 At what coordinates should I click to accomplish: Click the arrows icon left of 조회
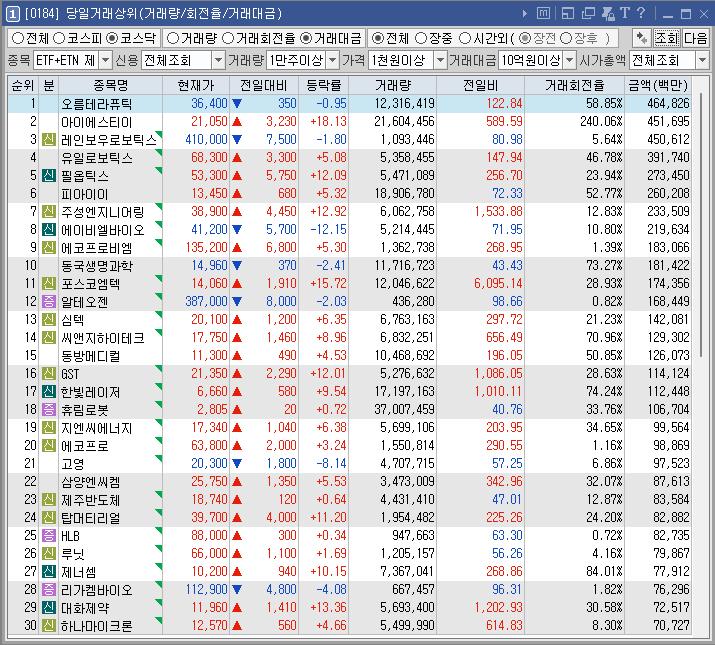coord(642,38)
